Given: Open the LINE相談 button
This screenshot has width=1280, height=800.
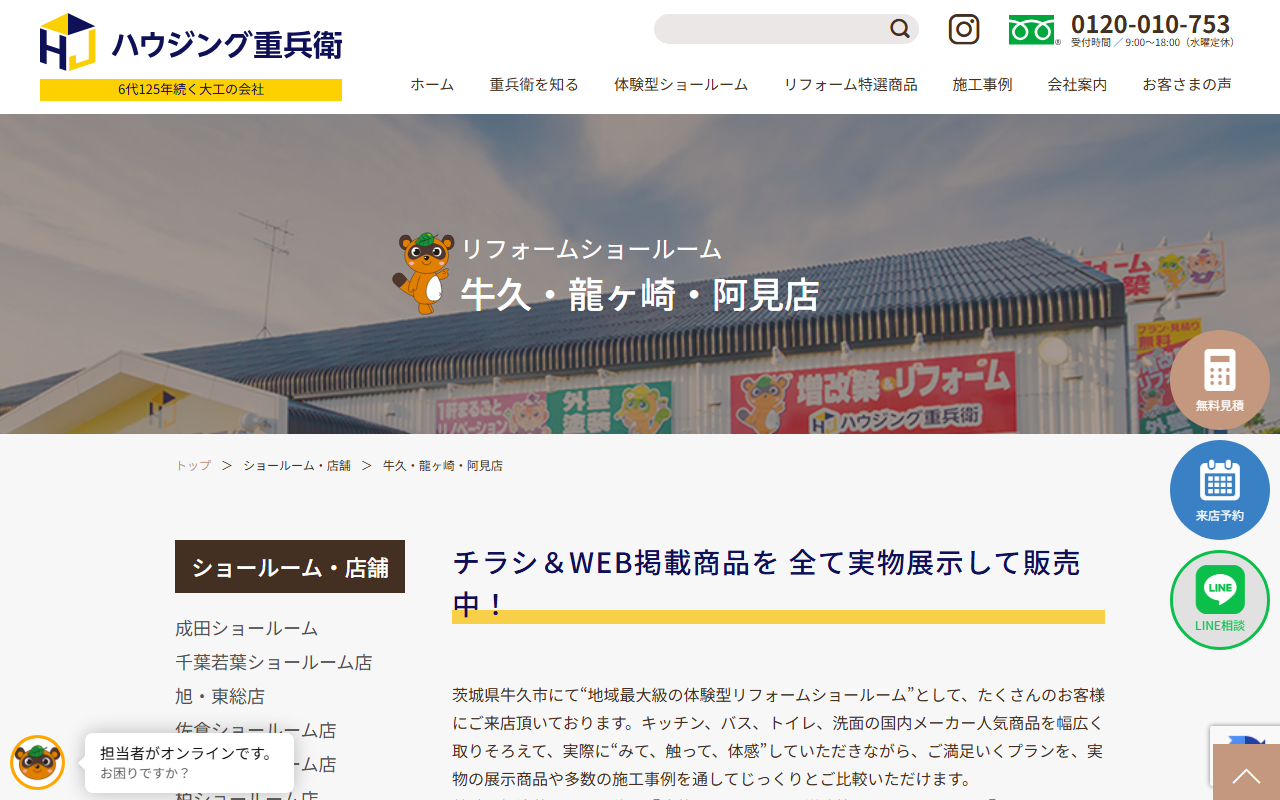Looking at the screenshot, I should (1220, 600).
